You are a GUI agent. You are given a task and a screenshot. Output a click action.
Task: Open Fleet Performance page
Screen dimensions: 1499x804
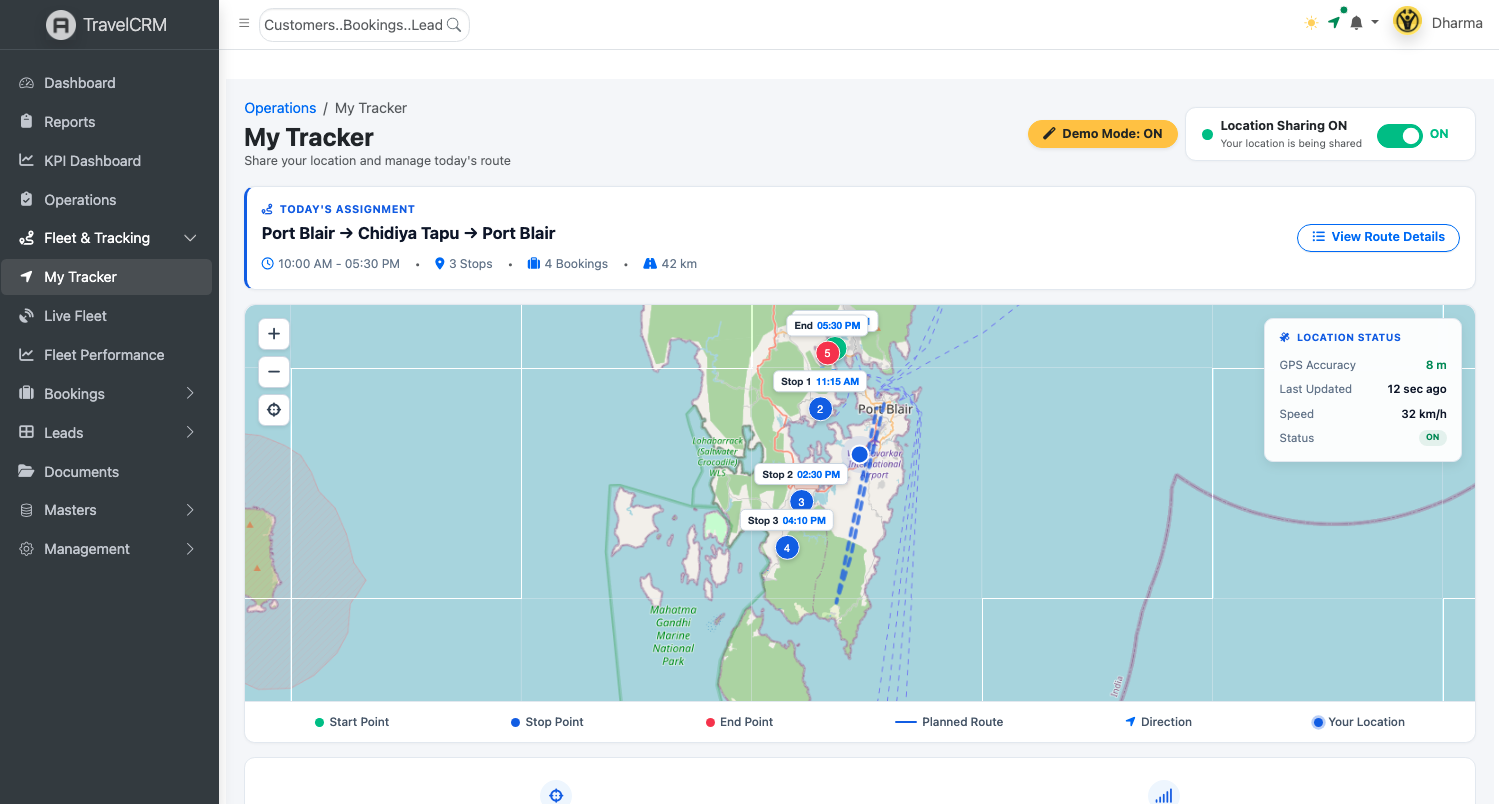click(x=107, y=355)
